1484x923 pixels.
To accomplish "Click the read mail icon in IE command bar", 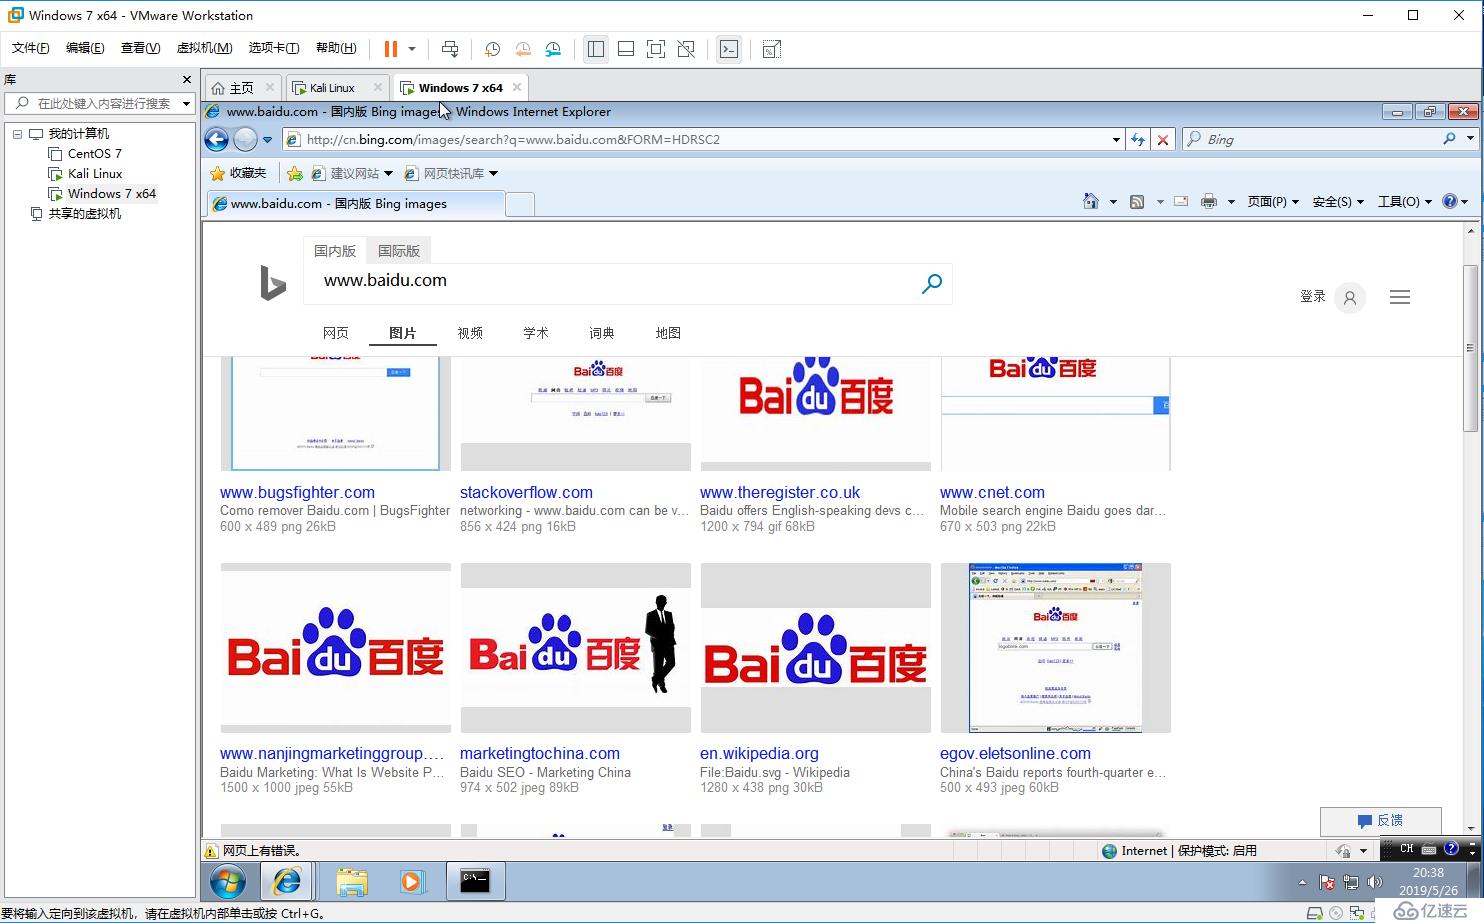I will pyautogui.click(x=1181, y=201).
